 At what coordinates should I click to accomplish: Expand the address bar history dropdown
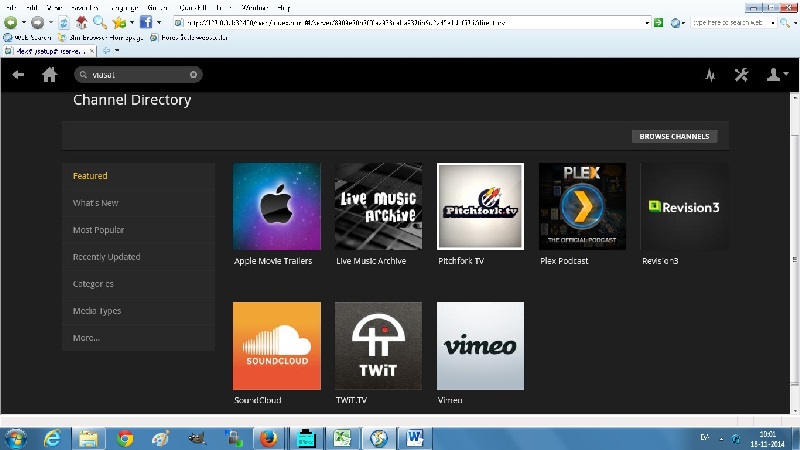click(x=647, y=22)
